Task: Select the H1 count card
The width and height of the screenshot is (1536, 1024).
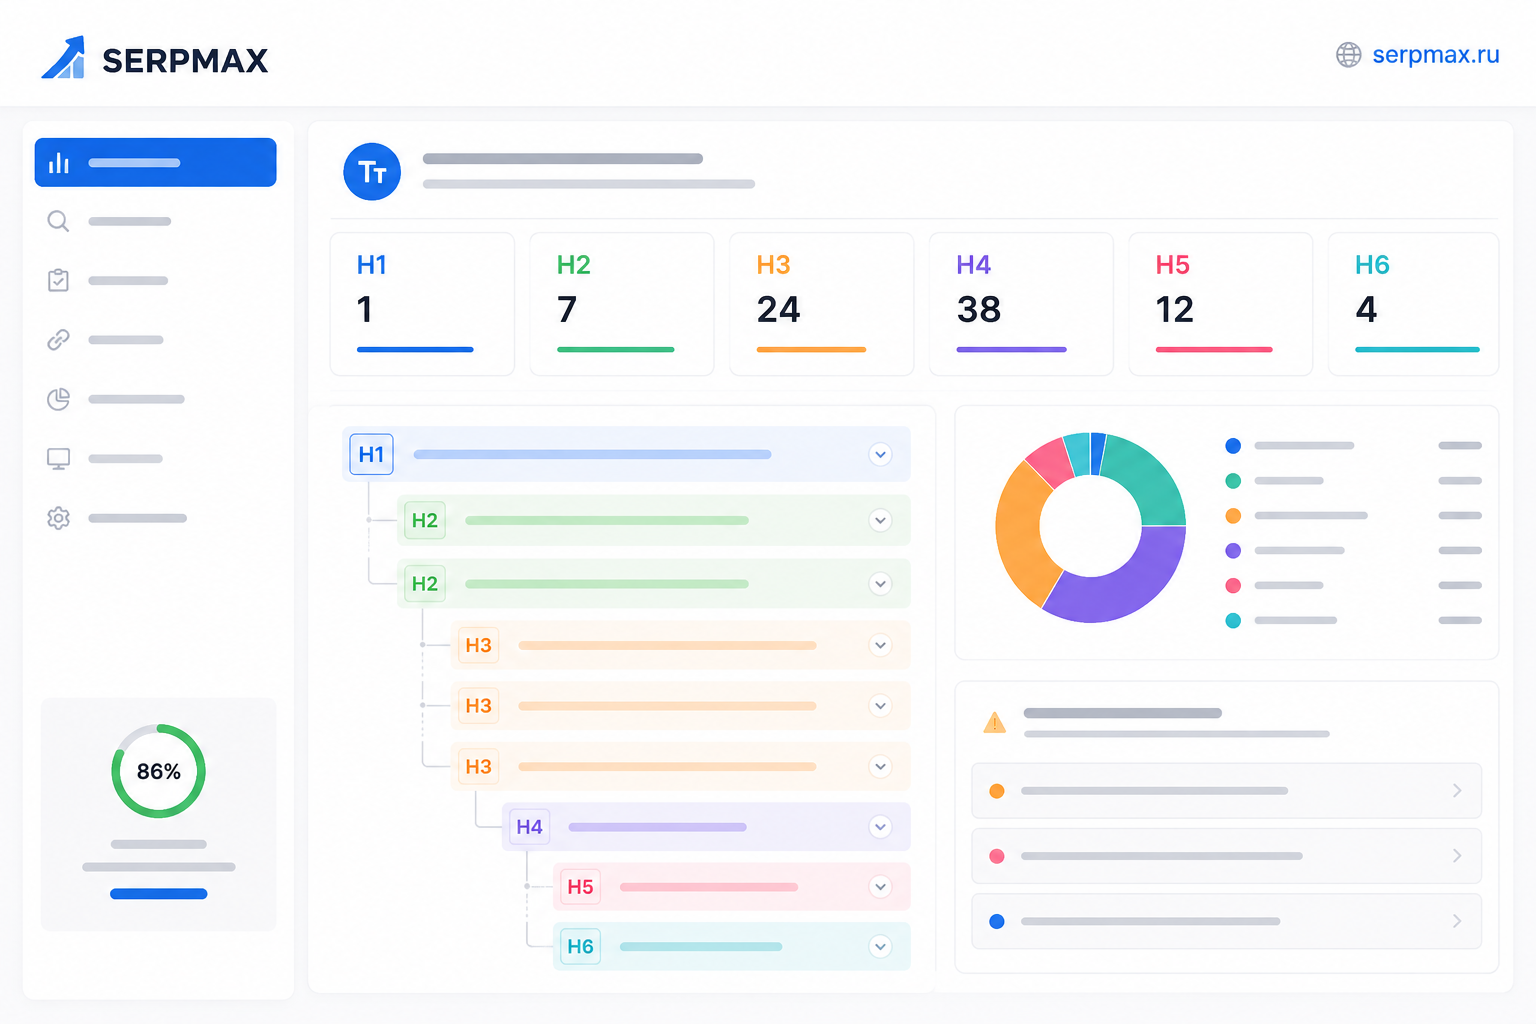Action: point(422,304)
